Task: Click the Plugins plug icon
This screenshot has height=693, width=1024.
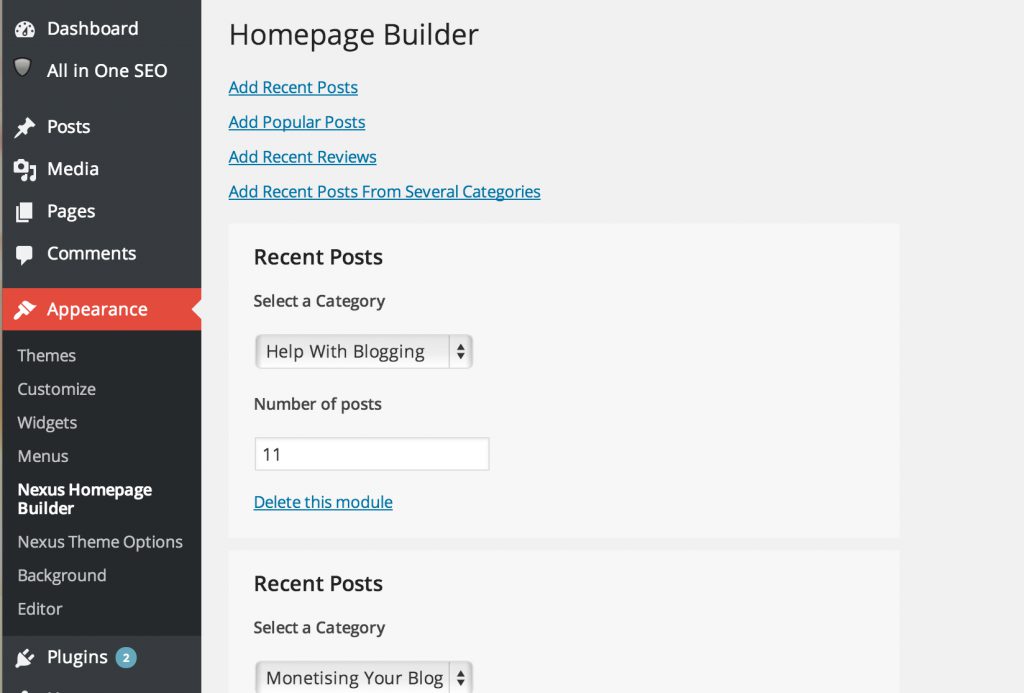Action: [24, 658]
